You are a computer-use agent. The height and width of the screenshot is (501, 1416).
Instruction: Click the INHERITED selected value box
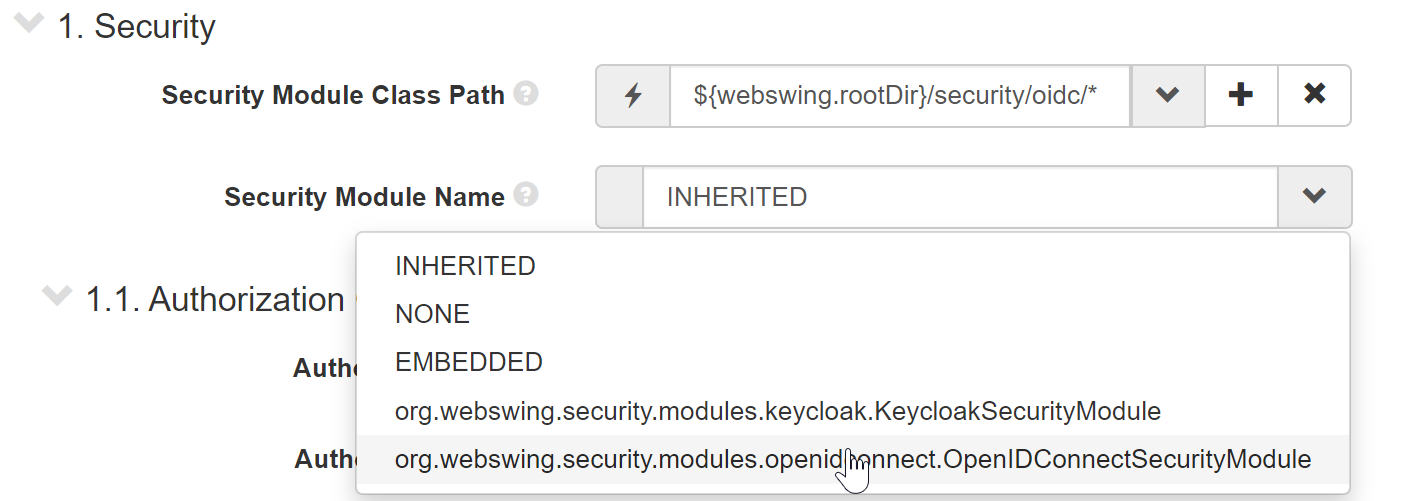click(x=960, y=197)
